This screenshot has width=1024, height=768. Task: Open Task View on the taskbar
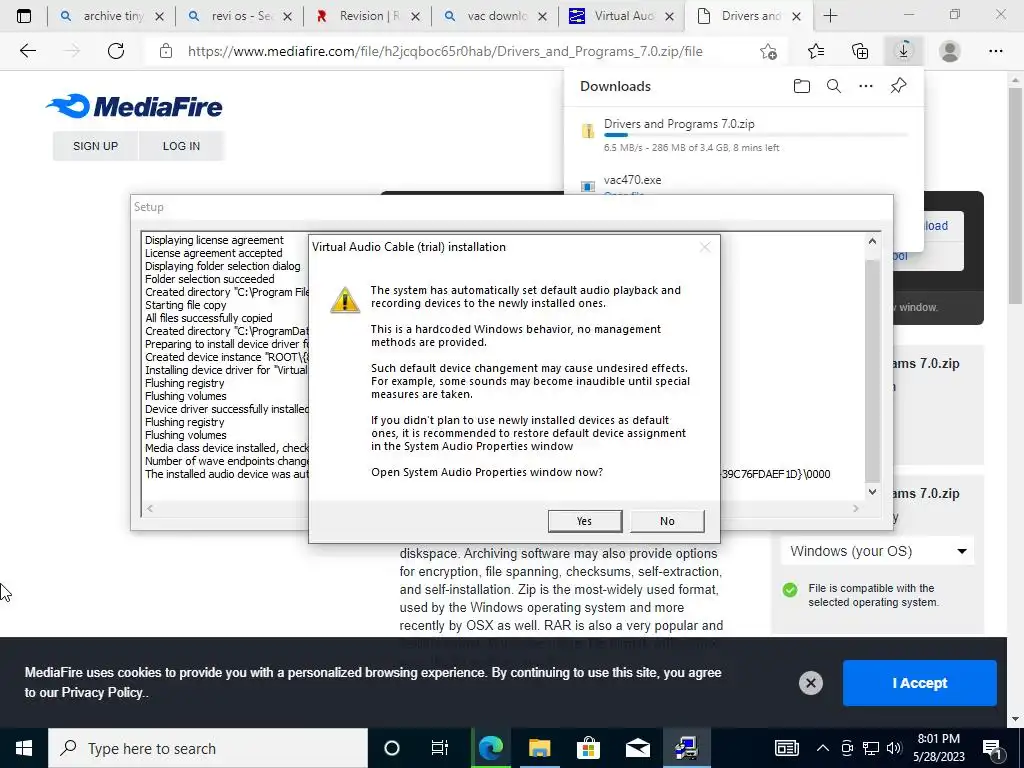pos(440,748)
